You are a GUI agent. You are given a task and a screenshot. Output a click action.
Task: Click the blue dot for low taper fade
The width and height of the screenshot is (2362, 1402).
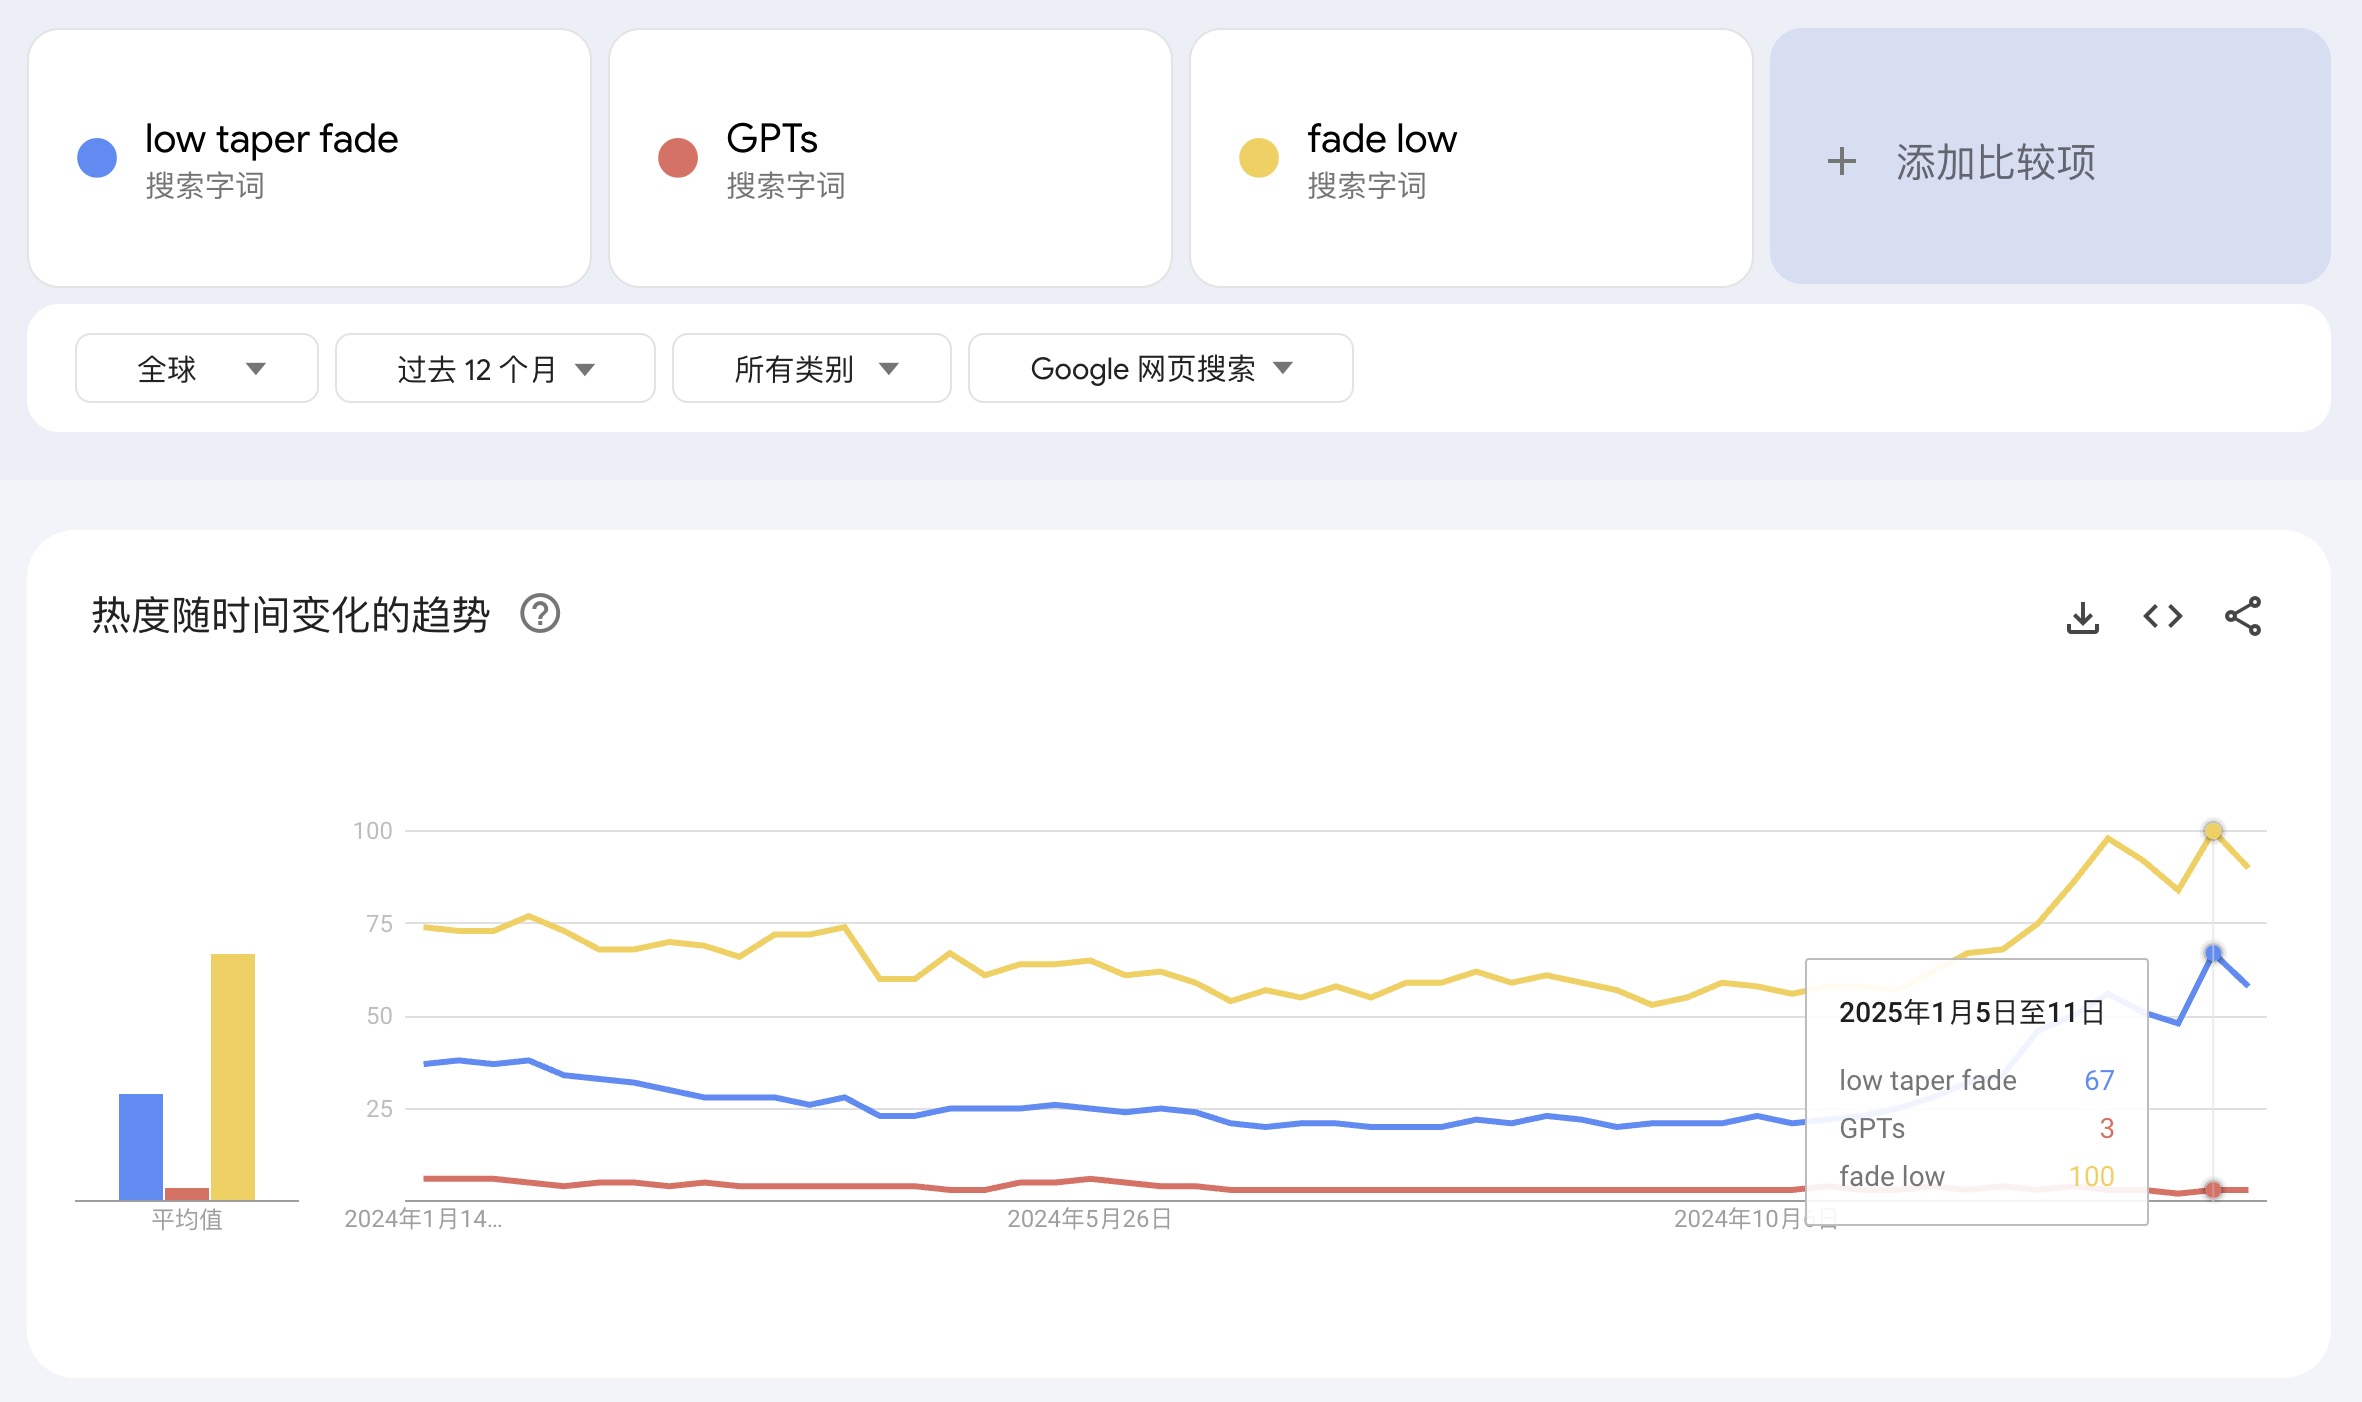[x=97, y=158]
